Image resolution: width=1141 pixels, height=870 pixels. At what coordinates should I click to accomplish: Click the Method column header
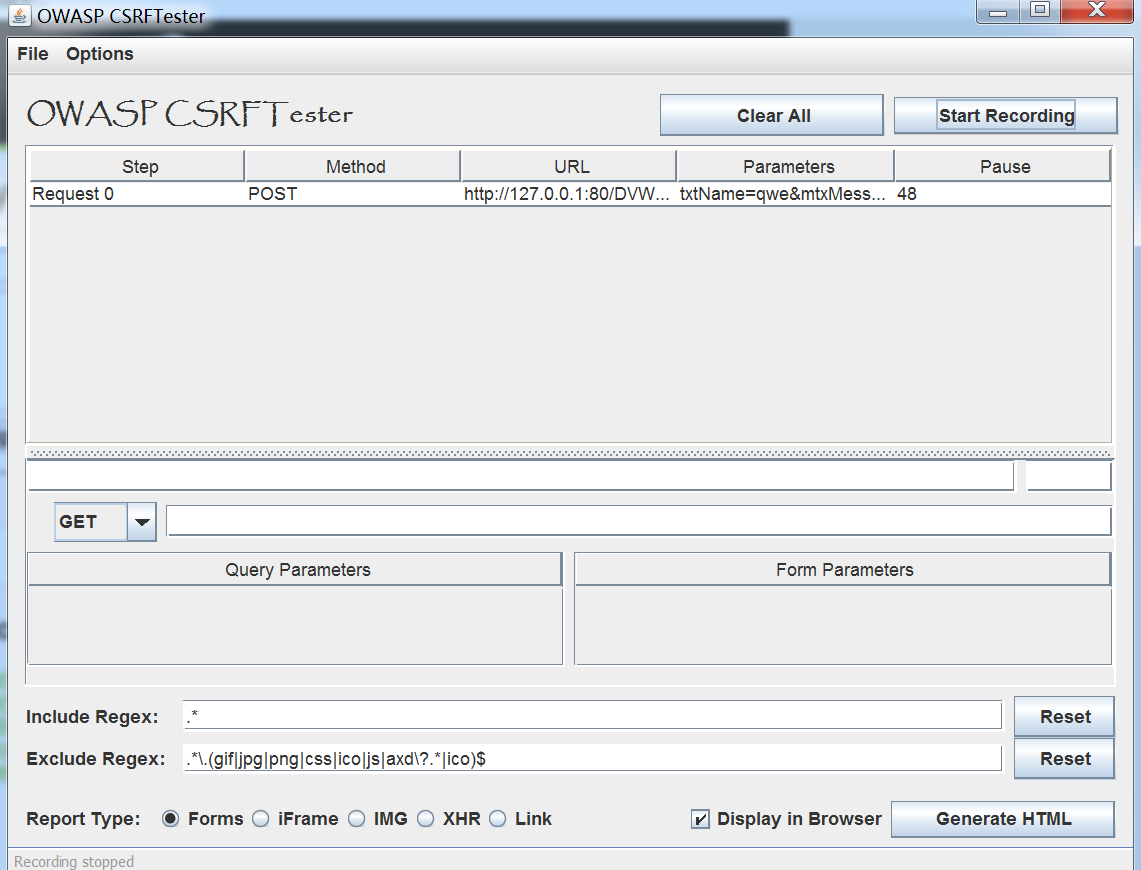[x=353, y=167]
